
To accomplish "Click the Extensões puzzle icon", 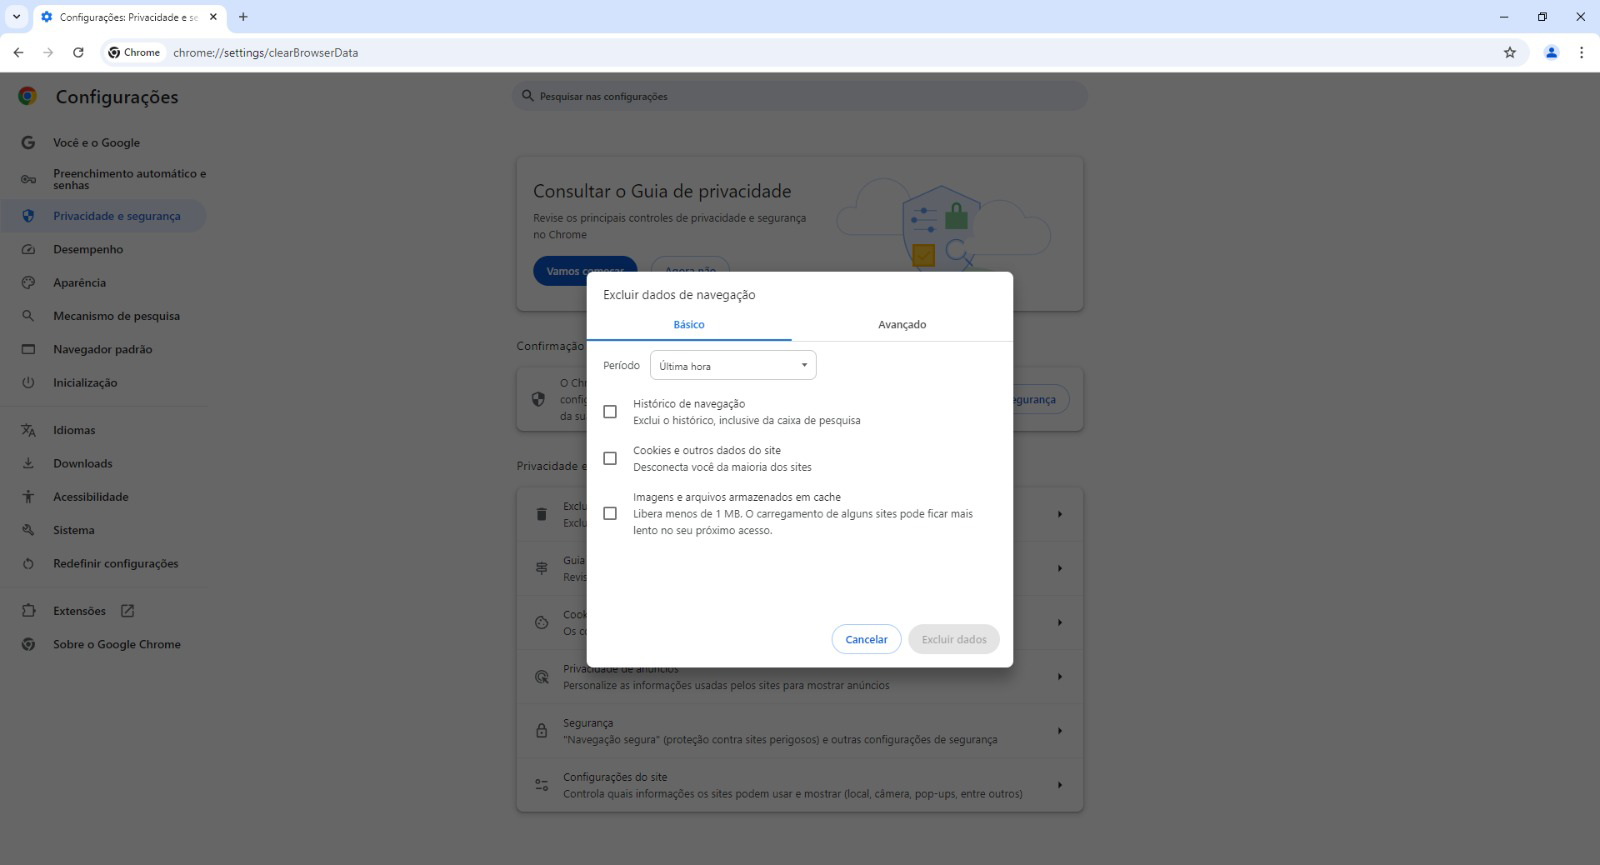I will [28, 611].
